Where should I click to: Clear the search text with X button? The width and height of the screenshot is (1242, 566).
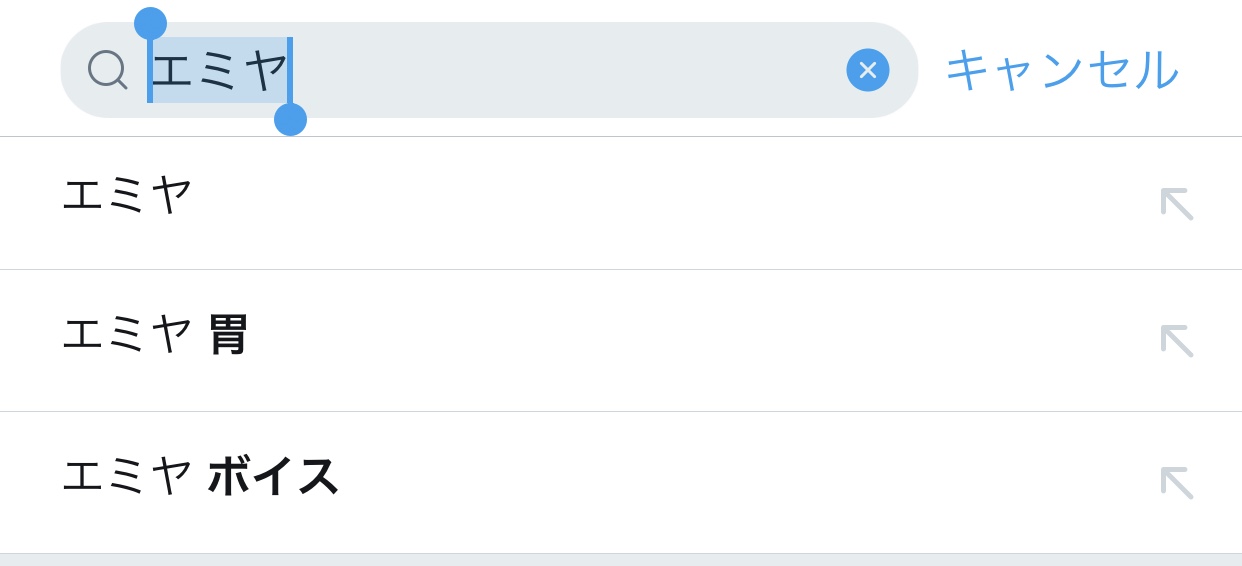click(867, 70)
